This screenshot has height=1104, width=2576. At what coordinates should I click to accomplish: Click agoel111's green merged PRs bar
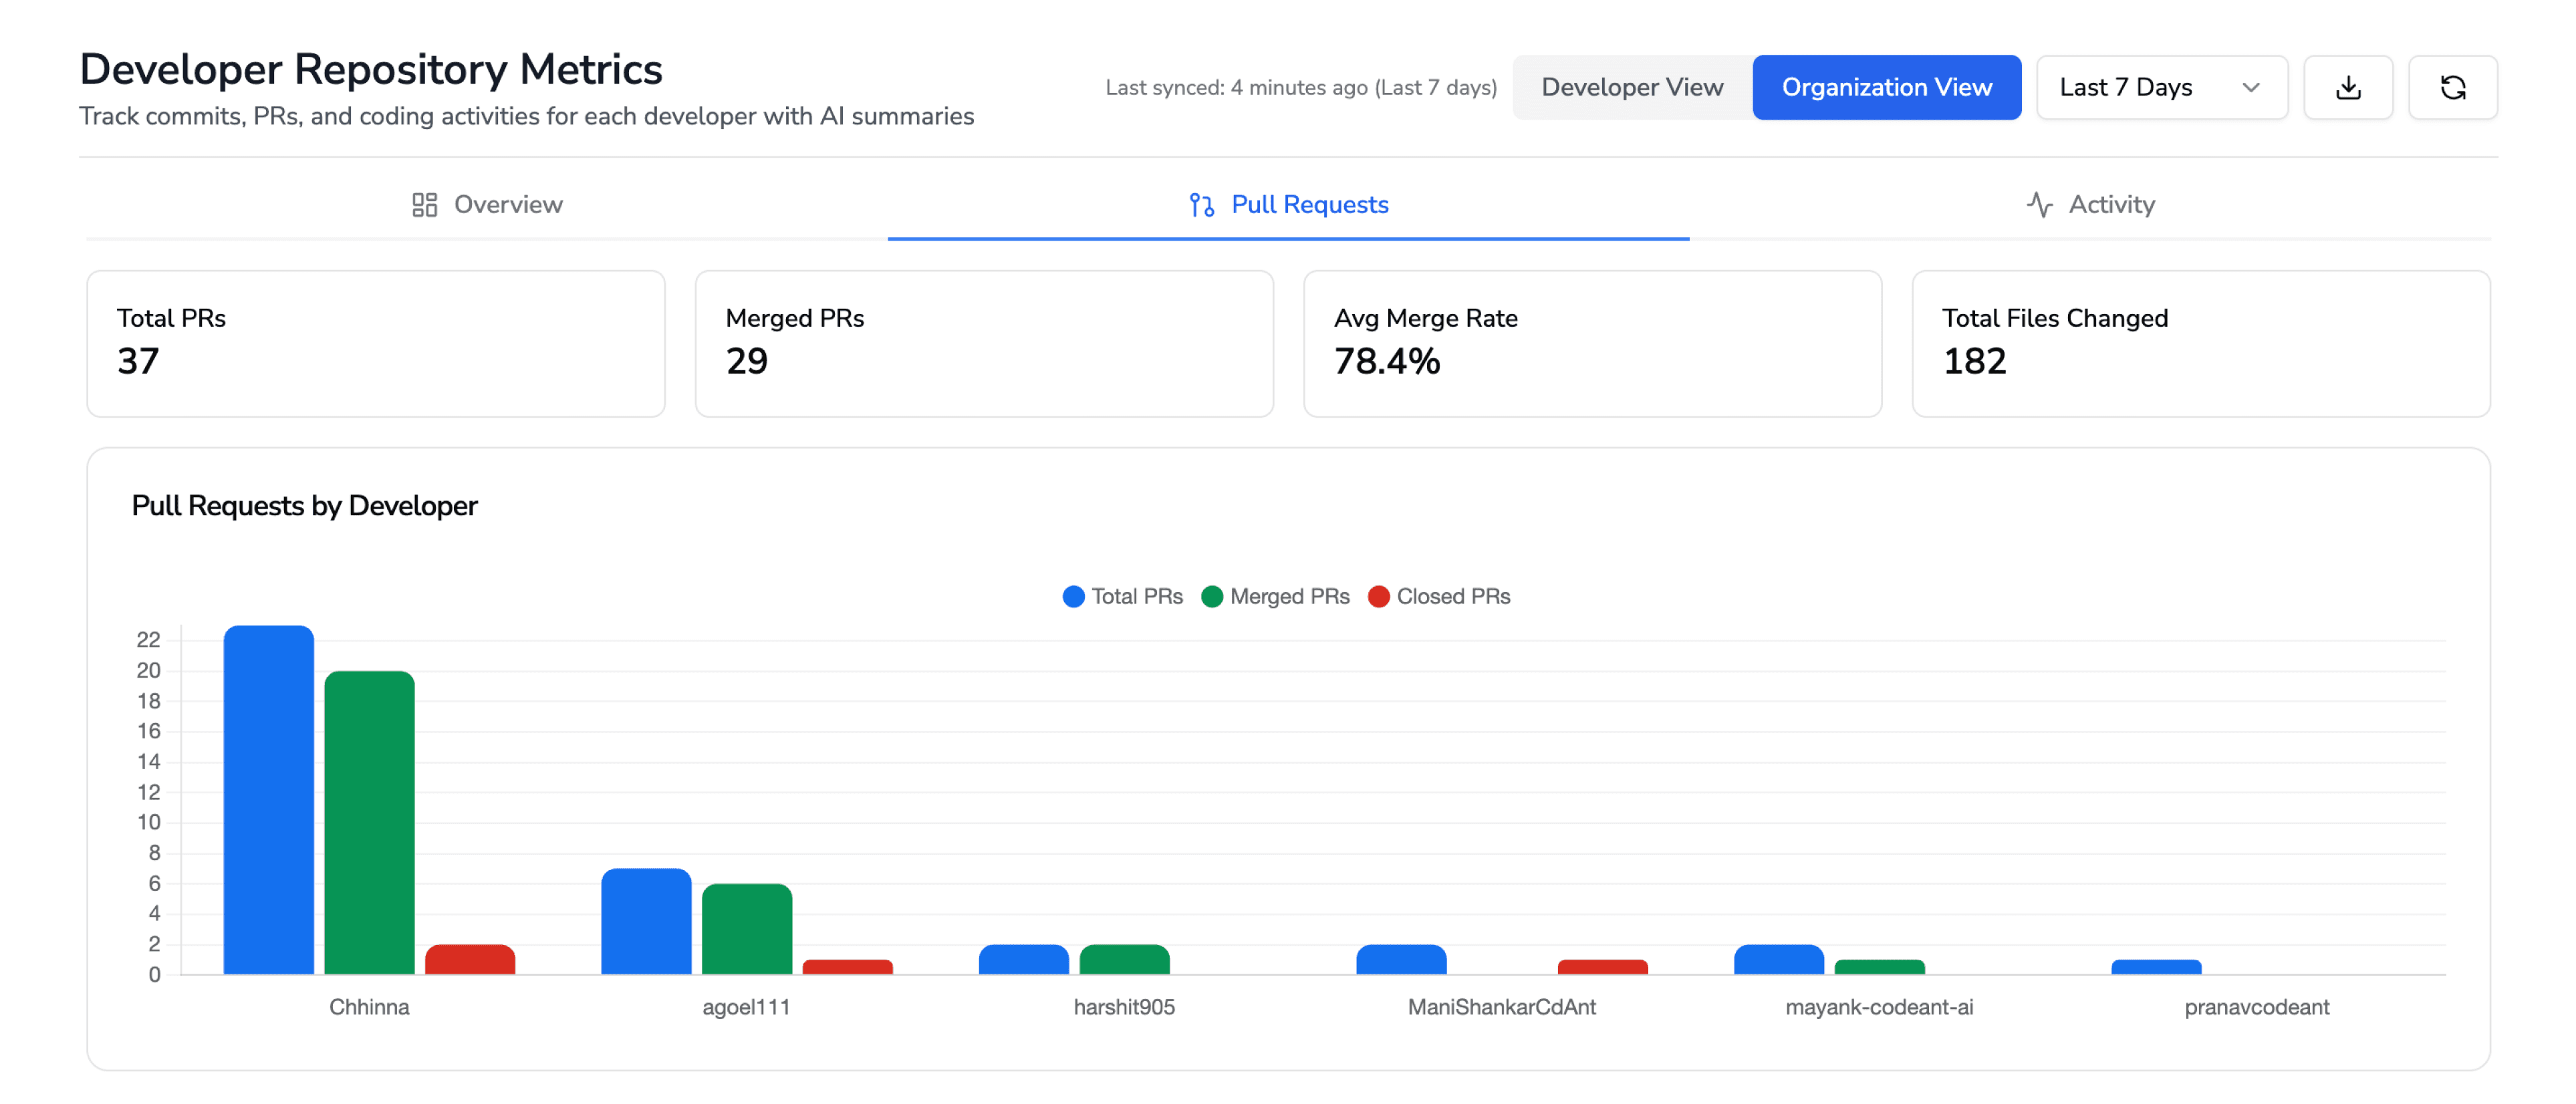click(x=747, y=929)
